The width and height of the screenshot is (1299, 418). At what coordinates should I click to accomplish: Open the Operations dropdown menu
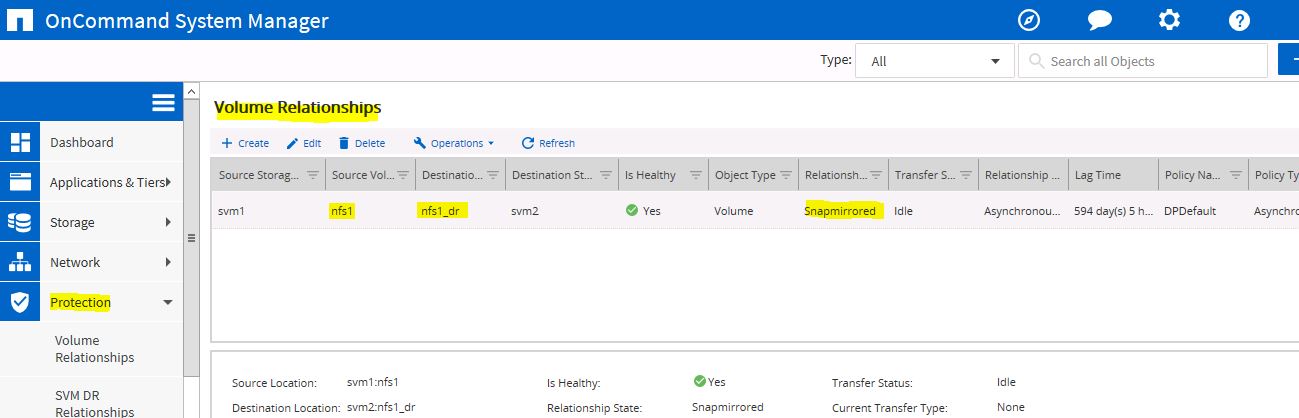454,143
